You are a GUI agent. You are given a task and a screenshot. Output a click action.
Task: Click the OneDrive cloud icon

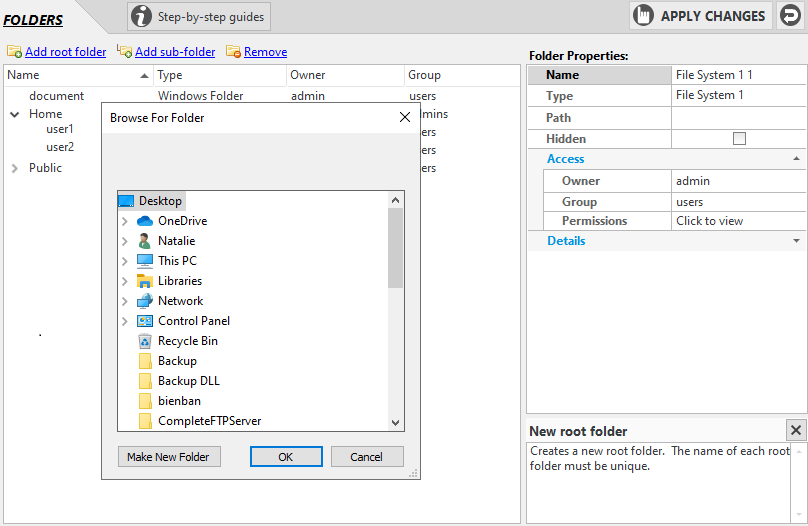pos(145,221)
